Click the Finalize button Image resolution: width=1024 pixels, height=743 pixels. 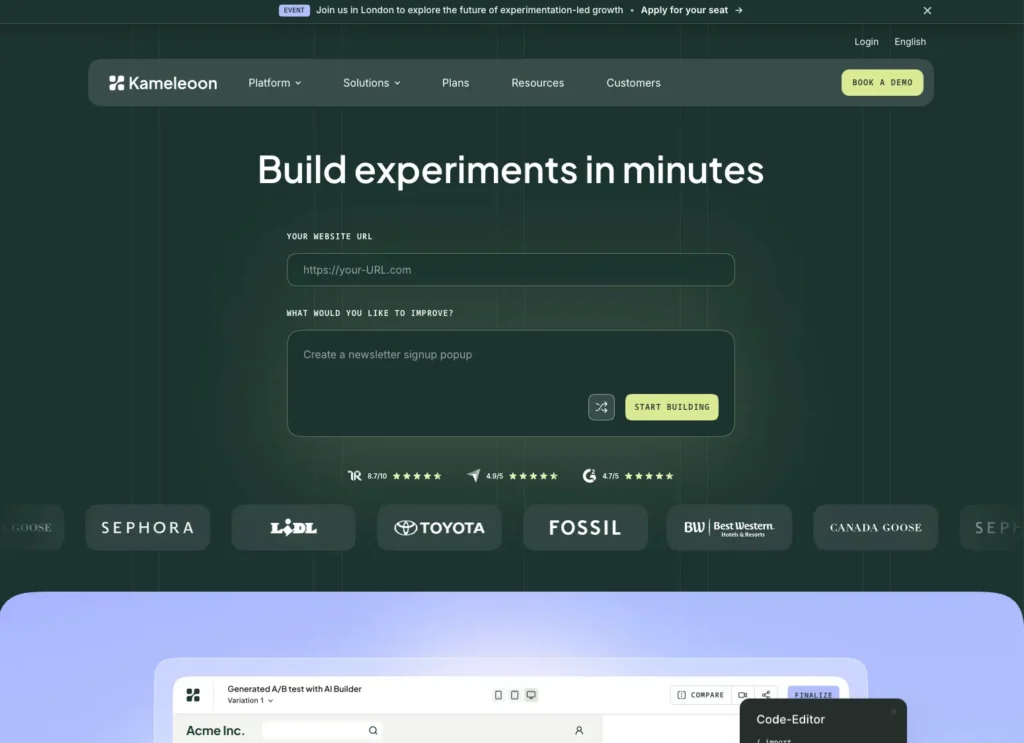tap(813, 695)
